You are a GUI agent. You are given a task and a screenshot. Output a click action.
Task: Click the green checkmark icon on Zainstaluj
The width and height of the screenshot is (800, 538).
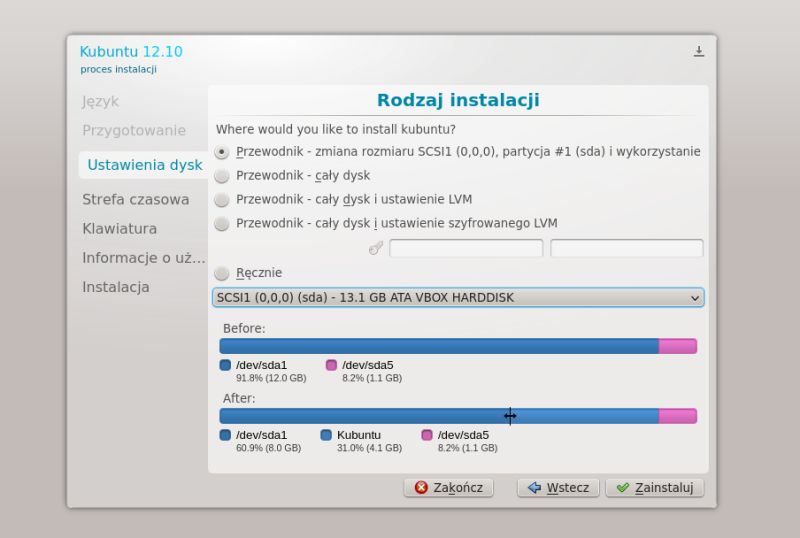(622, 487)
